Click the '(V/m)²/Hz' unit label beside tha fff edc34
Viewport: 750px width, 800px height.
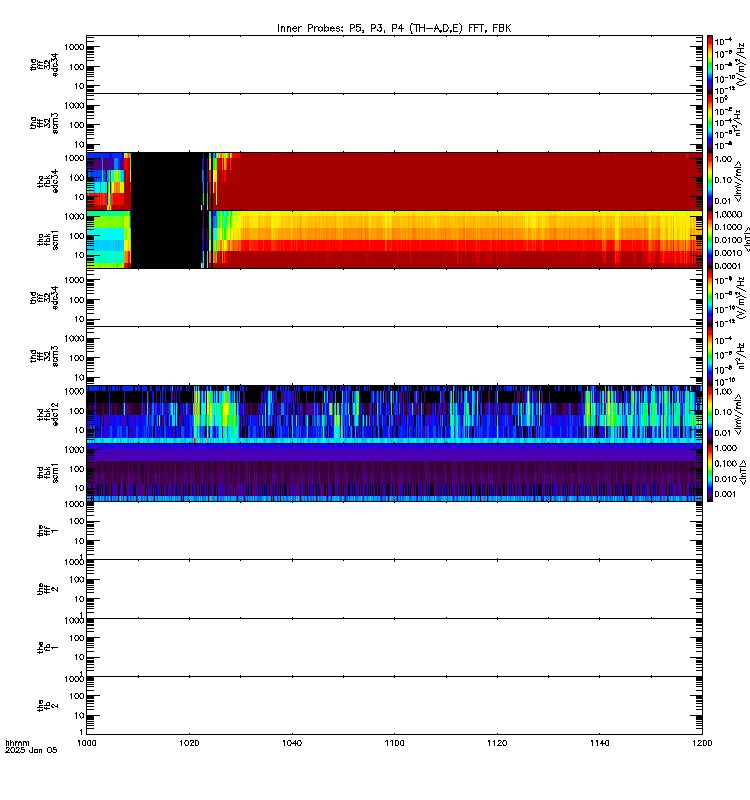(x=741, y=64)
